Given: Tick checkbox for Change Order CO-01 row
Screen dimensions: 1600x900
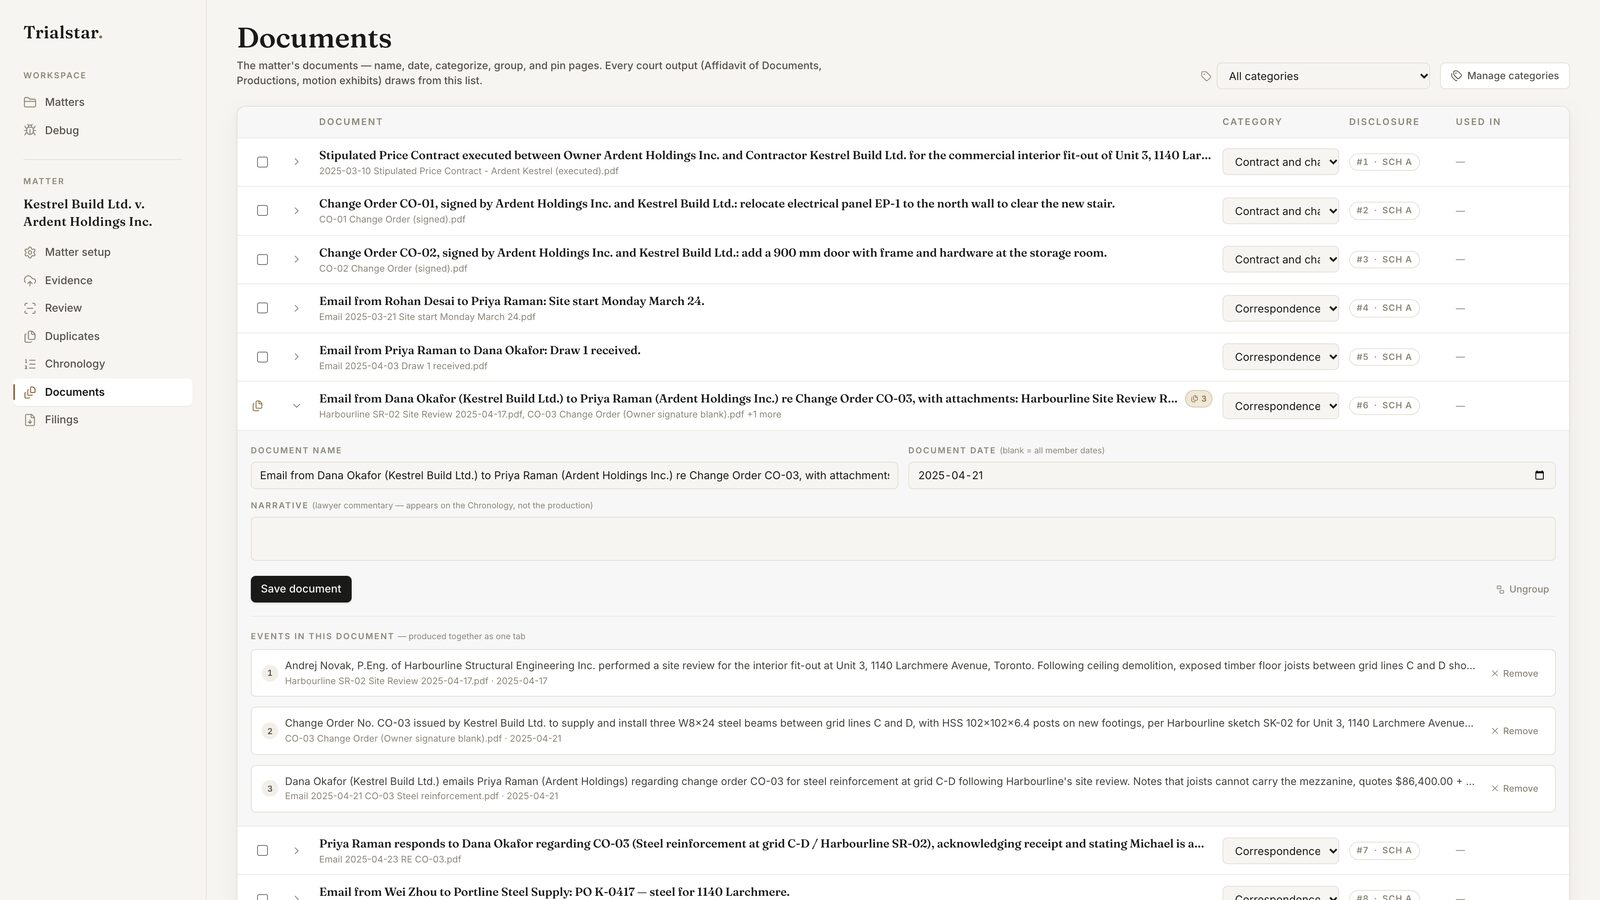Looking at the screenshot, I should (262, 211).
